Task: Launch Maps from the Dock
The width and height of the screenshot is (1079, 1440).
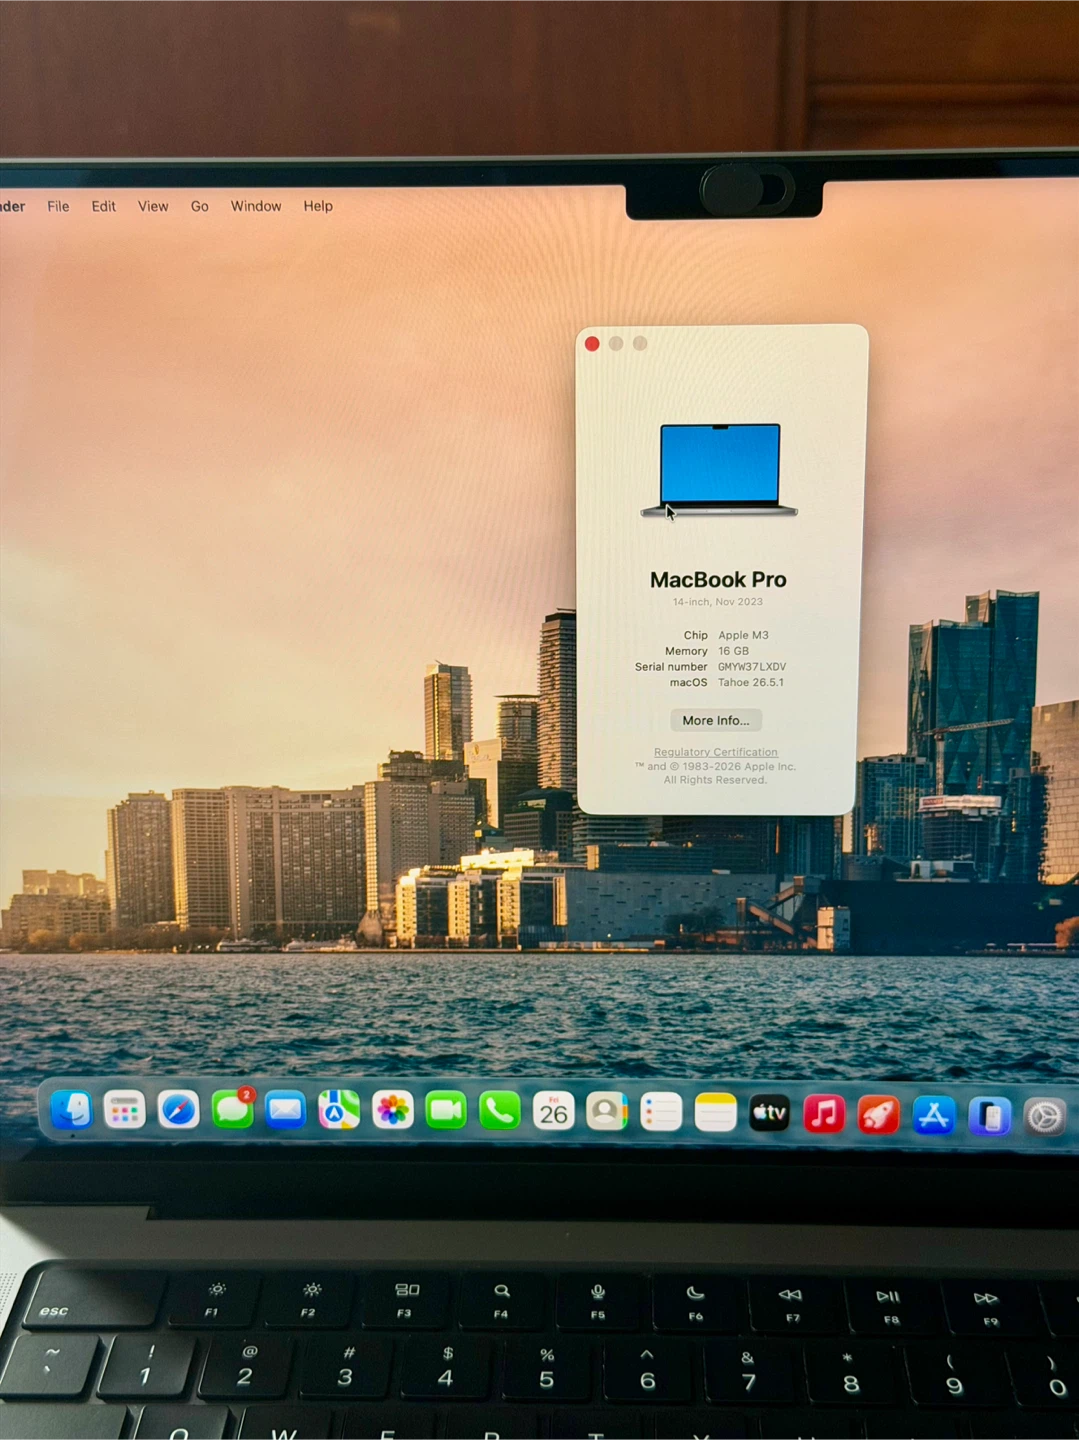Action: pos(339,1112)
